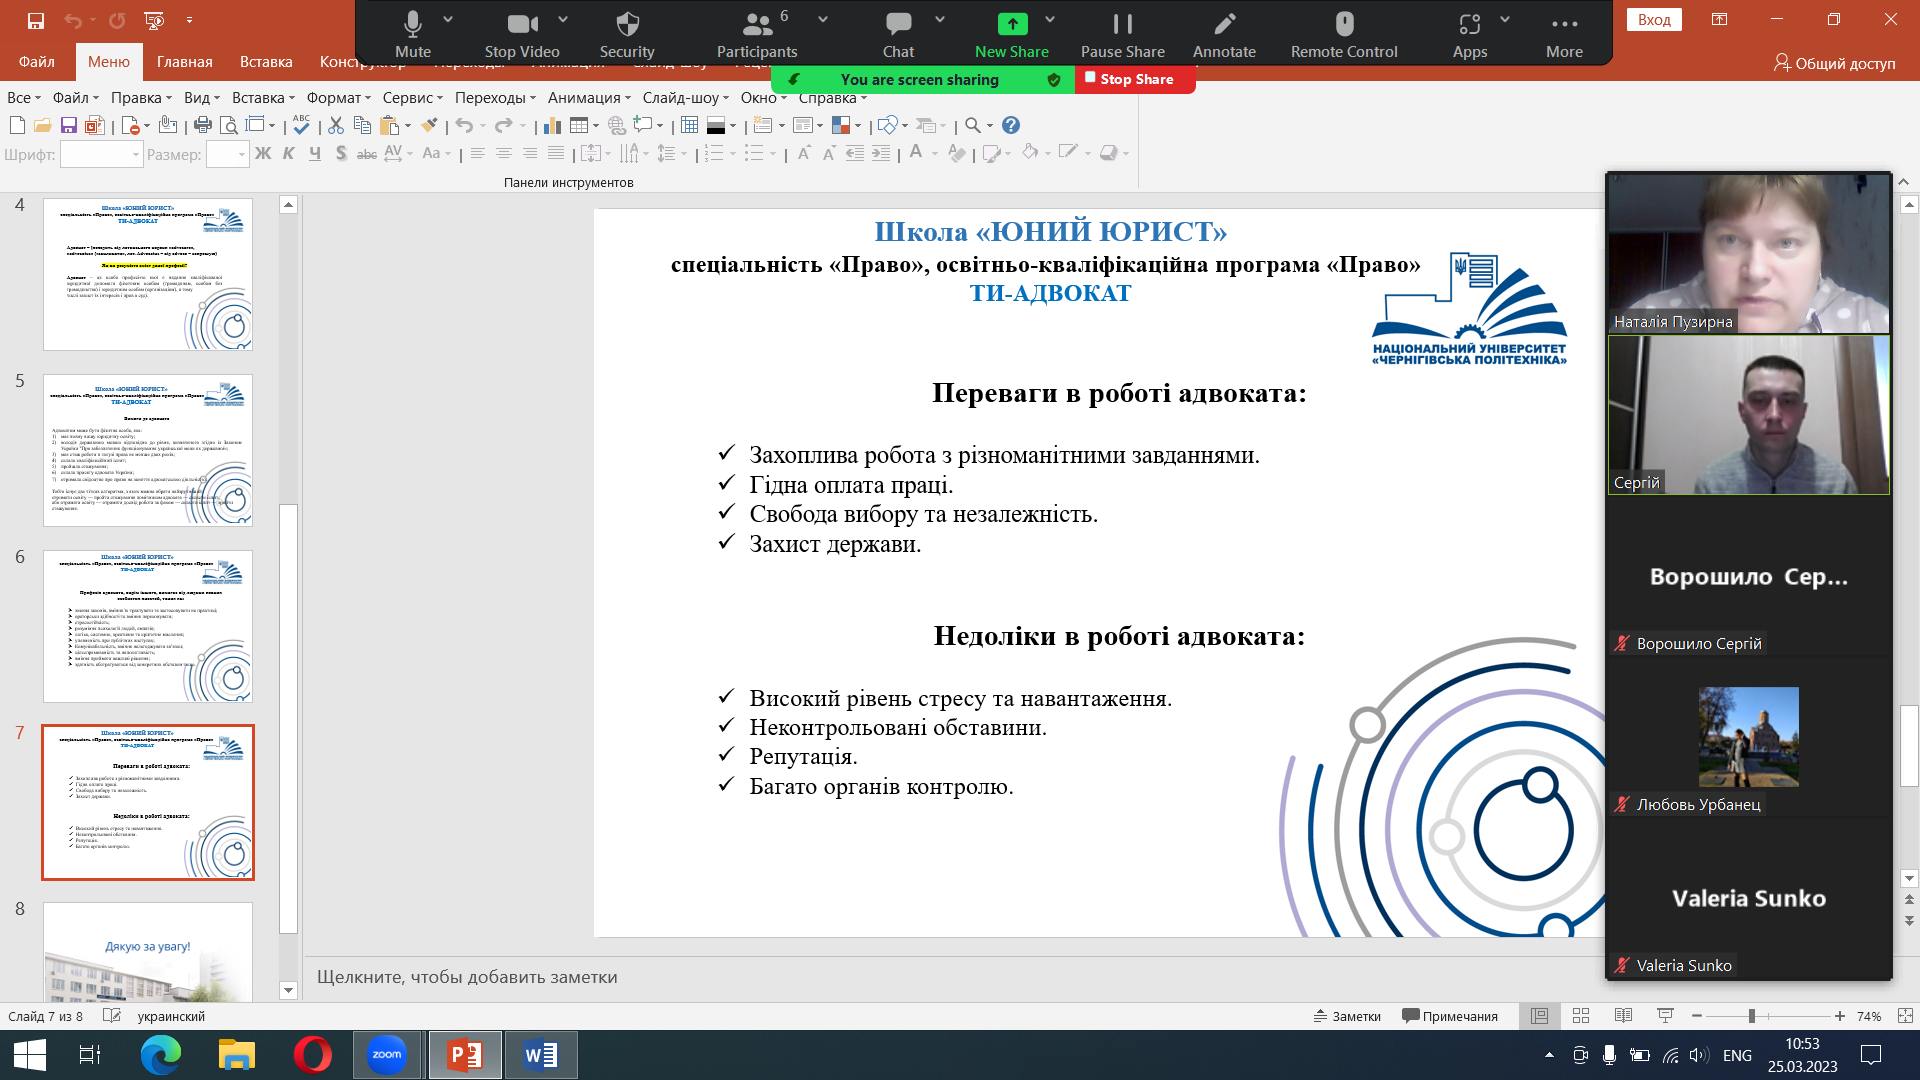Open the blue question mark Help icon
Viewport: 1920px width, 1080px height.
tap(1011, 125)
